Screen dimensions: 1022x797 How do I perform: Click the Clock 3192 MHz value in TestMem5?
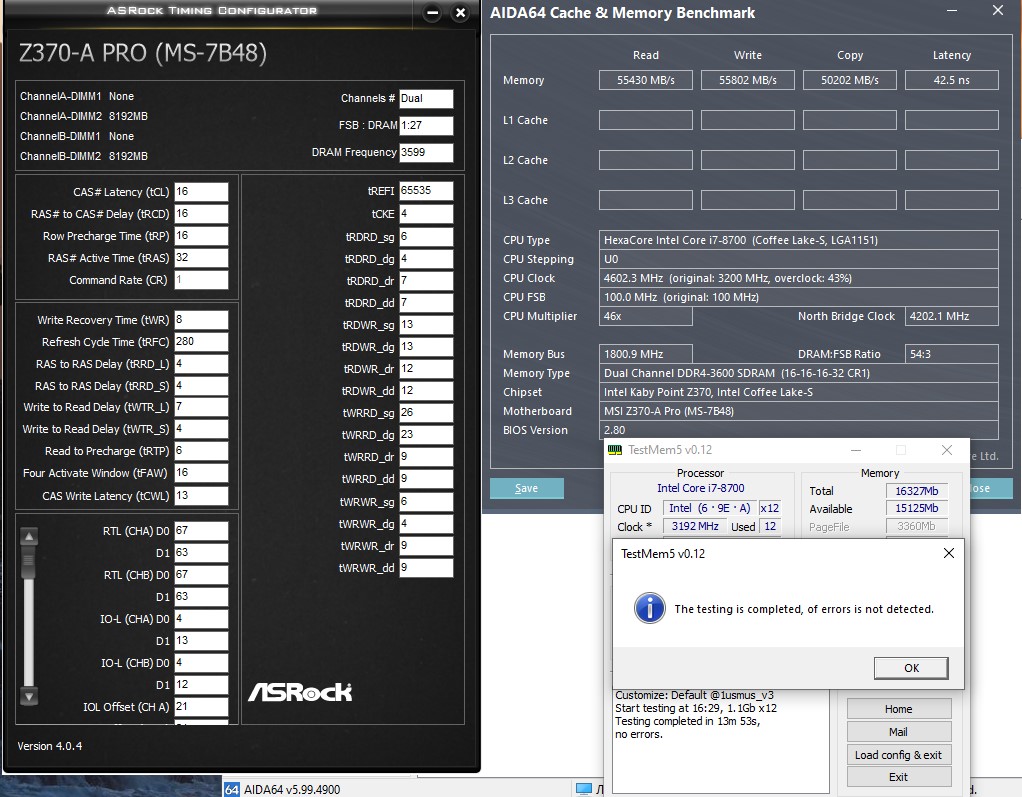pos(695,526)
